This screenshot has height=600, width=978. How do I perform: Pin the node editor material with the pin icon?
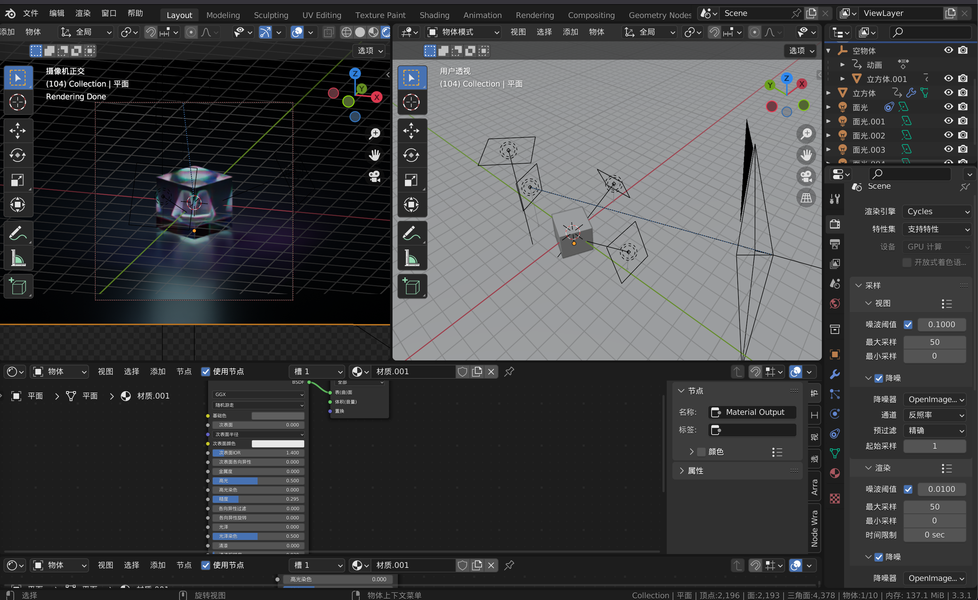coord(509,372)
